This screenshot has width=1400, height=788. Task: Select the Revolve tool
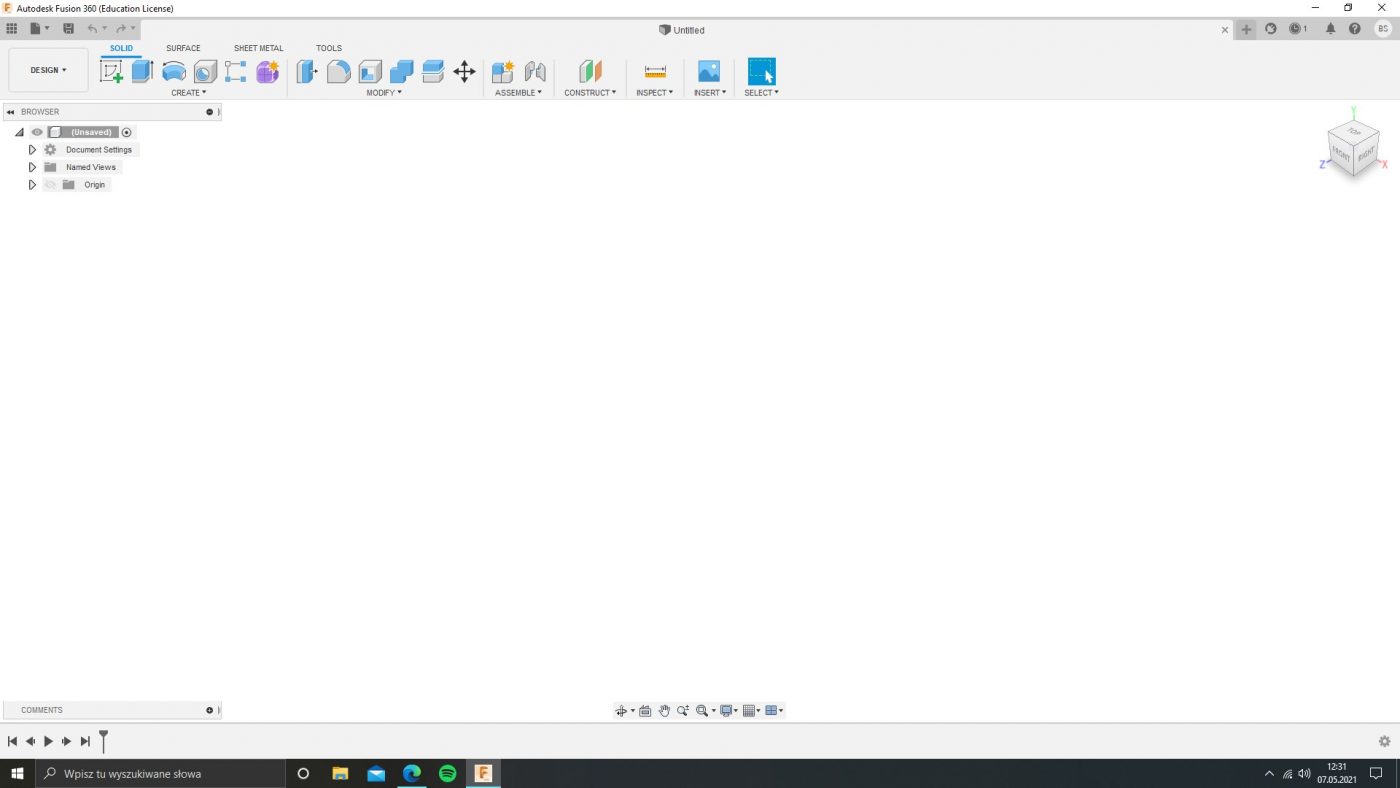tap(174, 72)
